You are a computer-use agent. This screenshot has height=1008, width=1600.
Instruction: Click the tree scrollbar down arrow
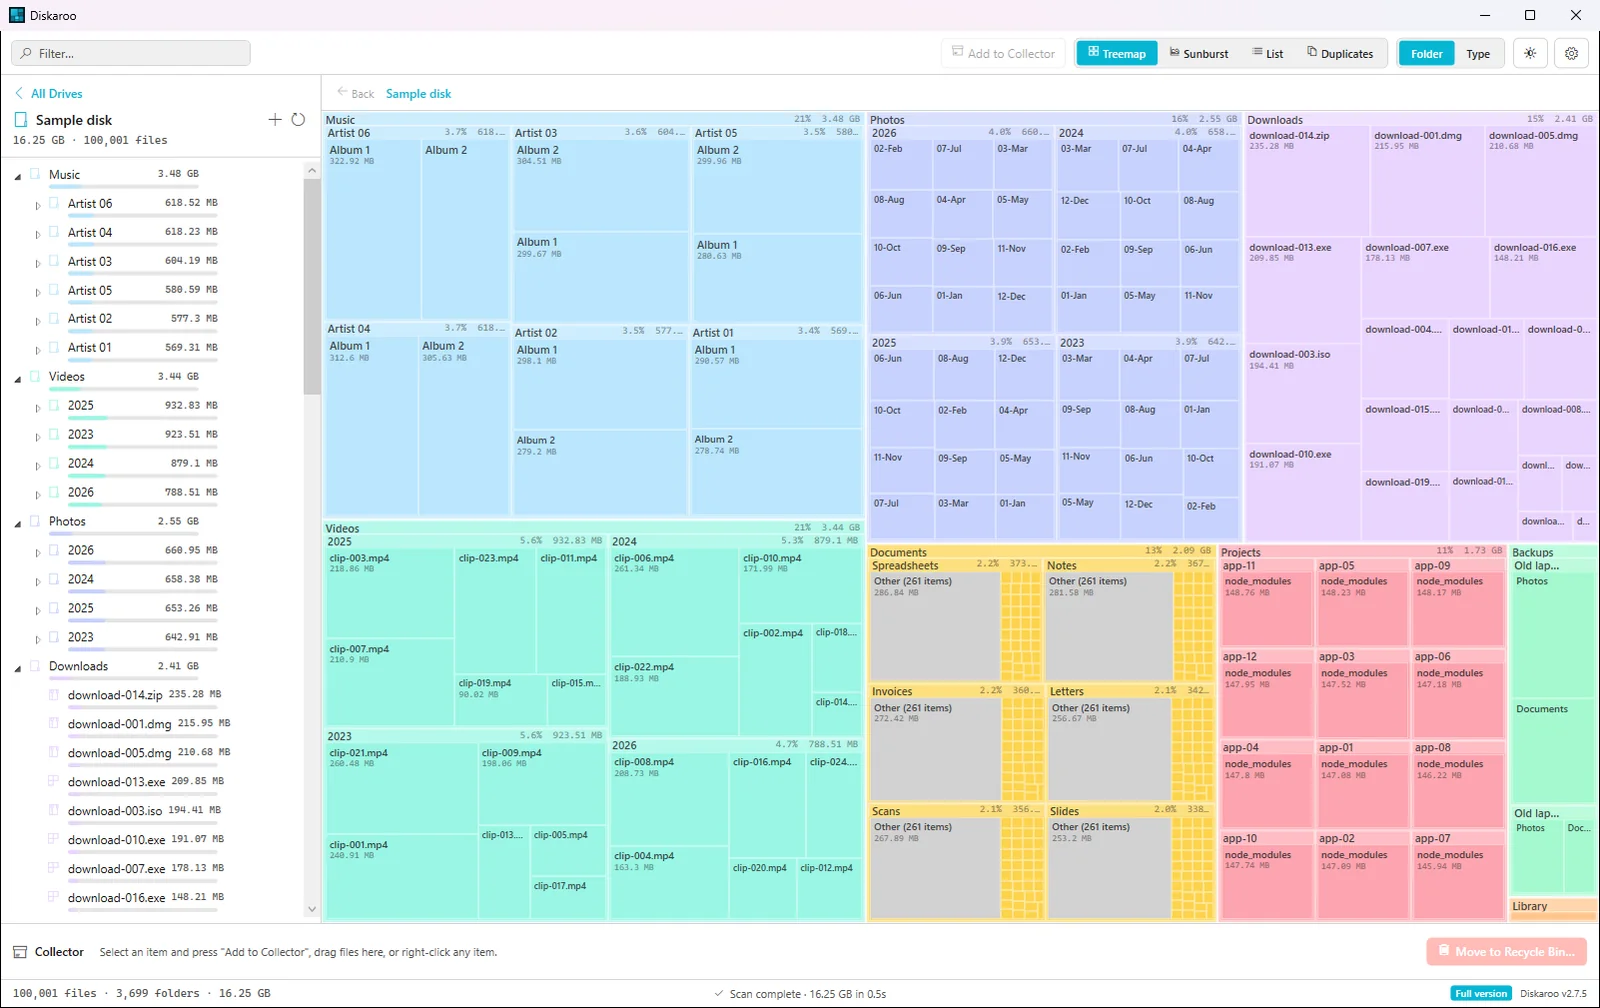point(312,909)
